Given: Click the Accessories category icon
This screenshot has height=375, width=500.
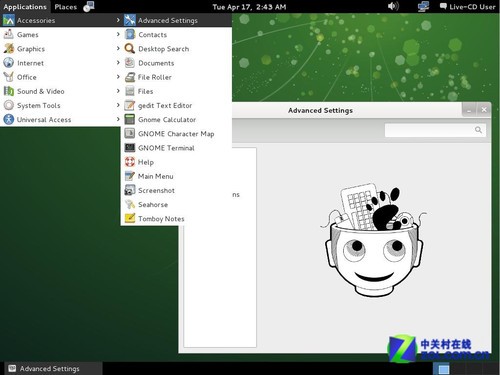Looking at the screenshot, I should click(x=9, y=20).
